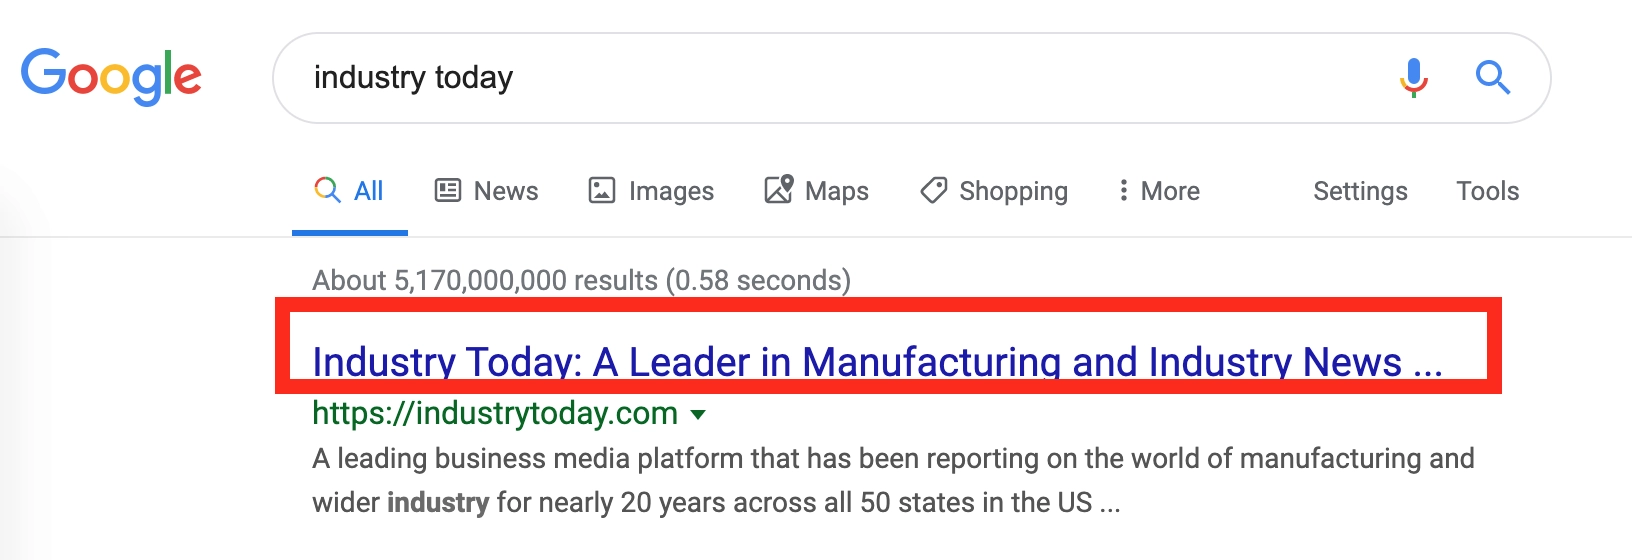1632x560 pixels.
Task: Expand the green arrow next to industrytoday.com
Action: [698, 414]
